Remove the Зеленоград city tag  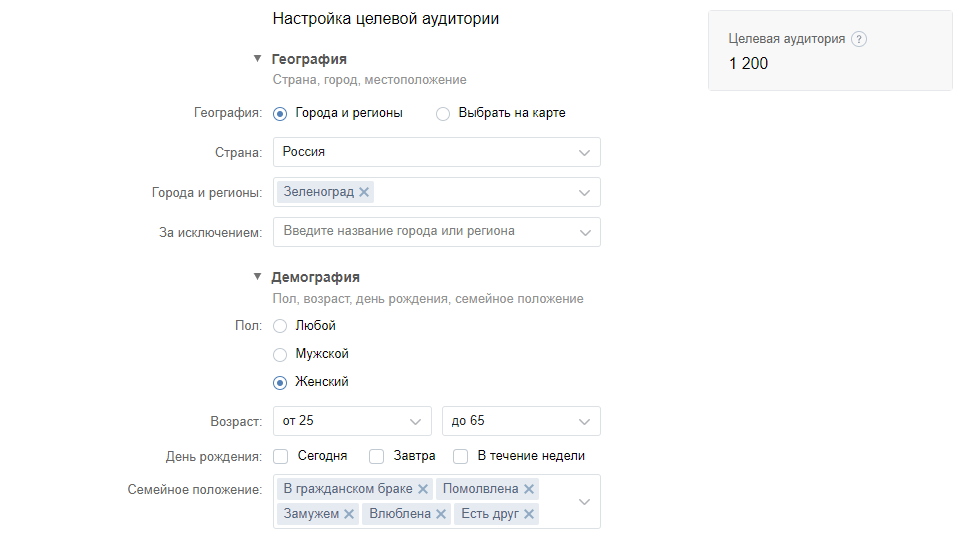[x=364, y=192]
